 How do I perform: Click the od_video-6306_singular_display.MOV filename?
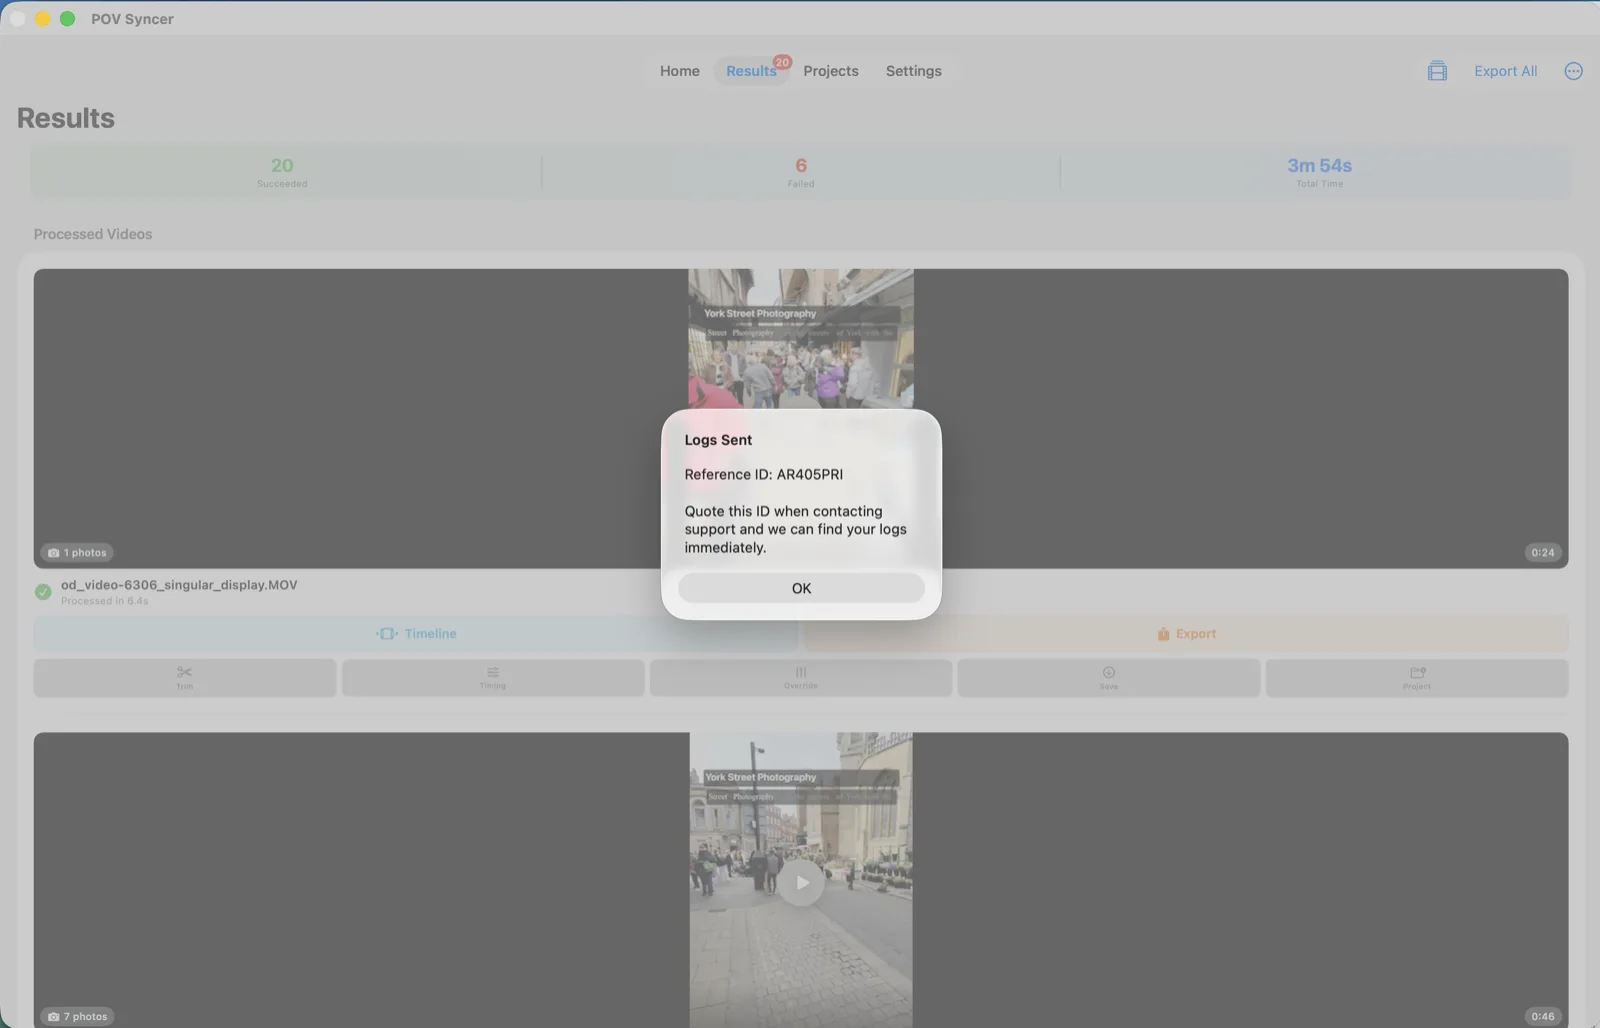click(x=179, y=585)
